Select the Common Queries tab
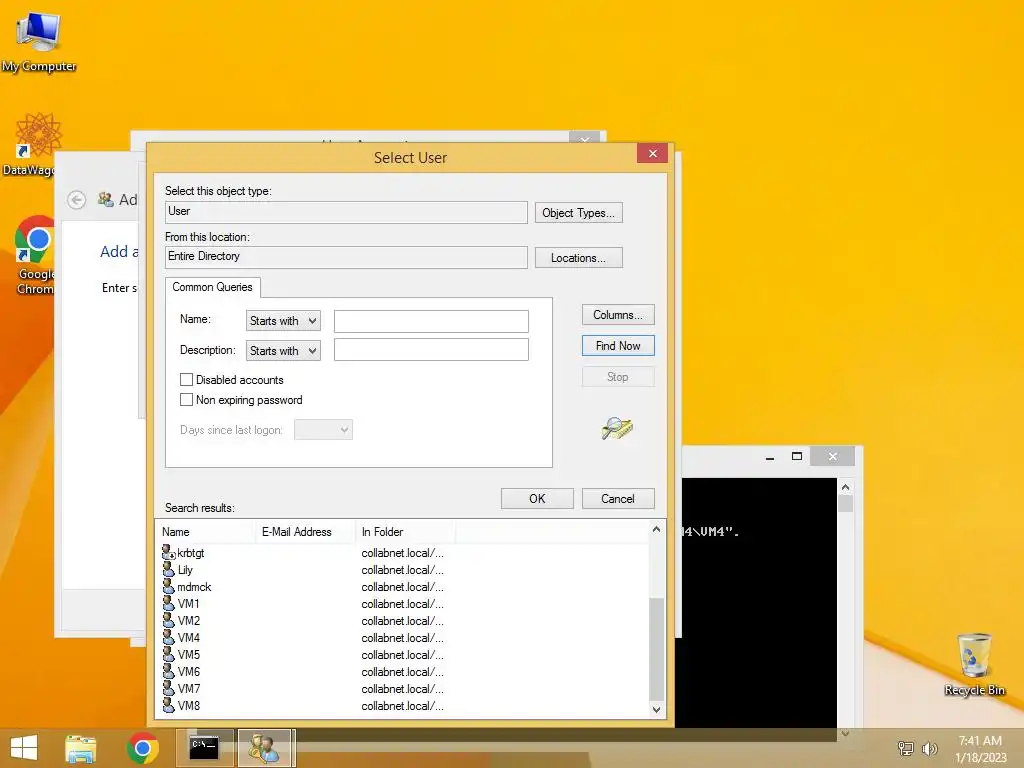Image resolution: width=1024 pixels, height=768 pixels. 212,287
